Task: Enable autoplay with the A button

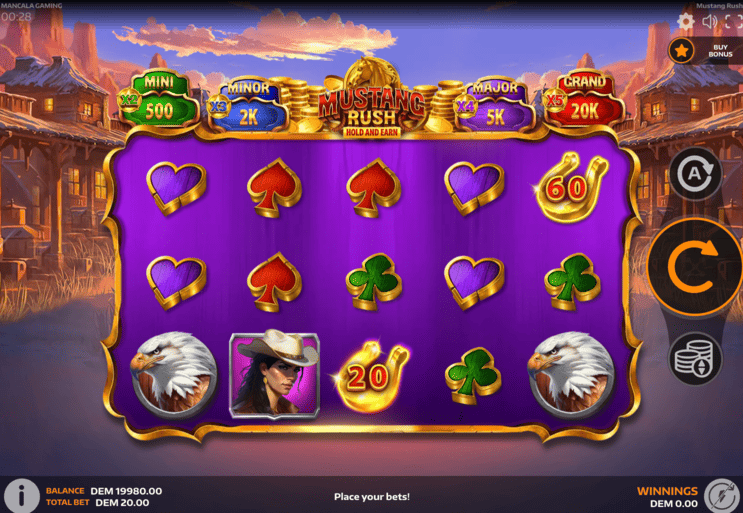Action: (695, 174)
